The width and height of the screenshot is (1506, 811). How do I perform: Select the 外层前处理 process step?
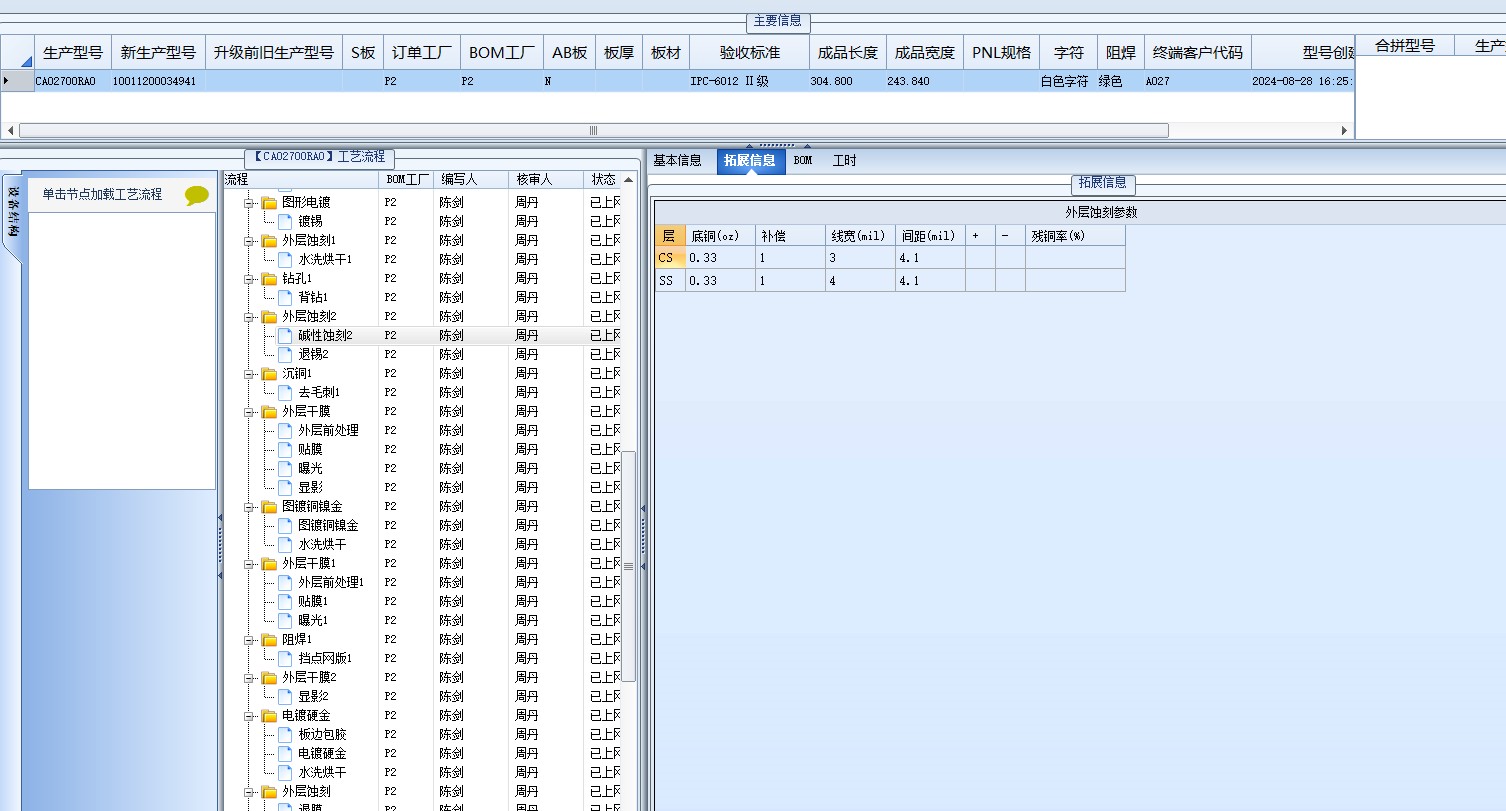pyautogui.click(x=328, y=430)
